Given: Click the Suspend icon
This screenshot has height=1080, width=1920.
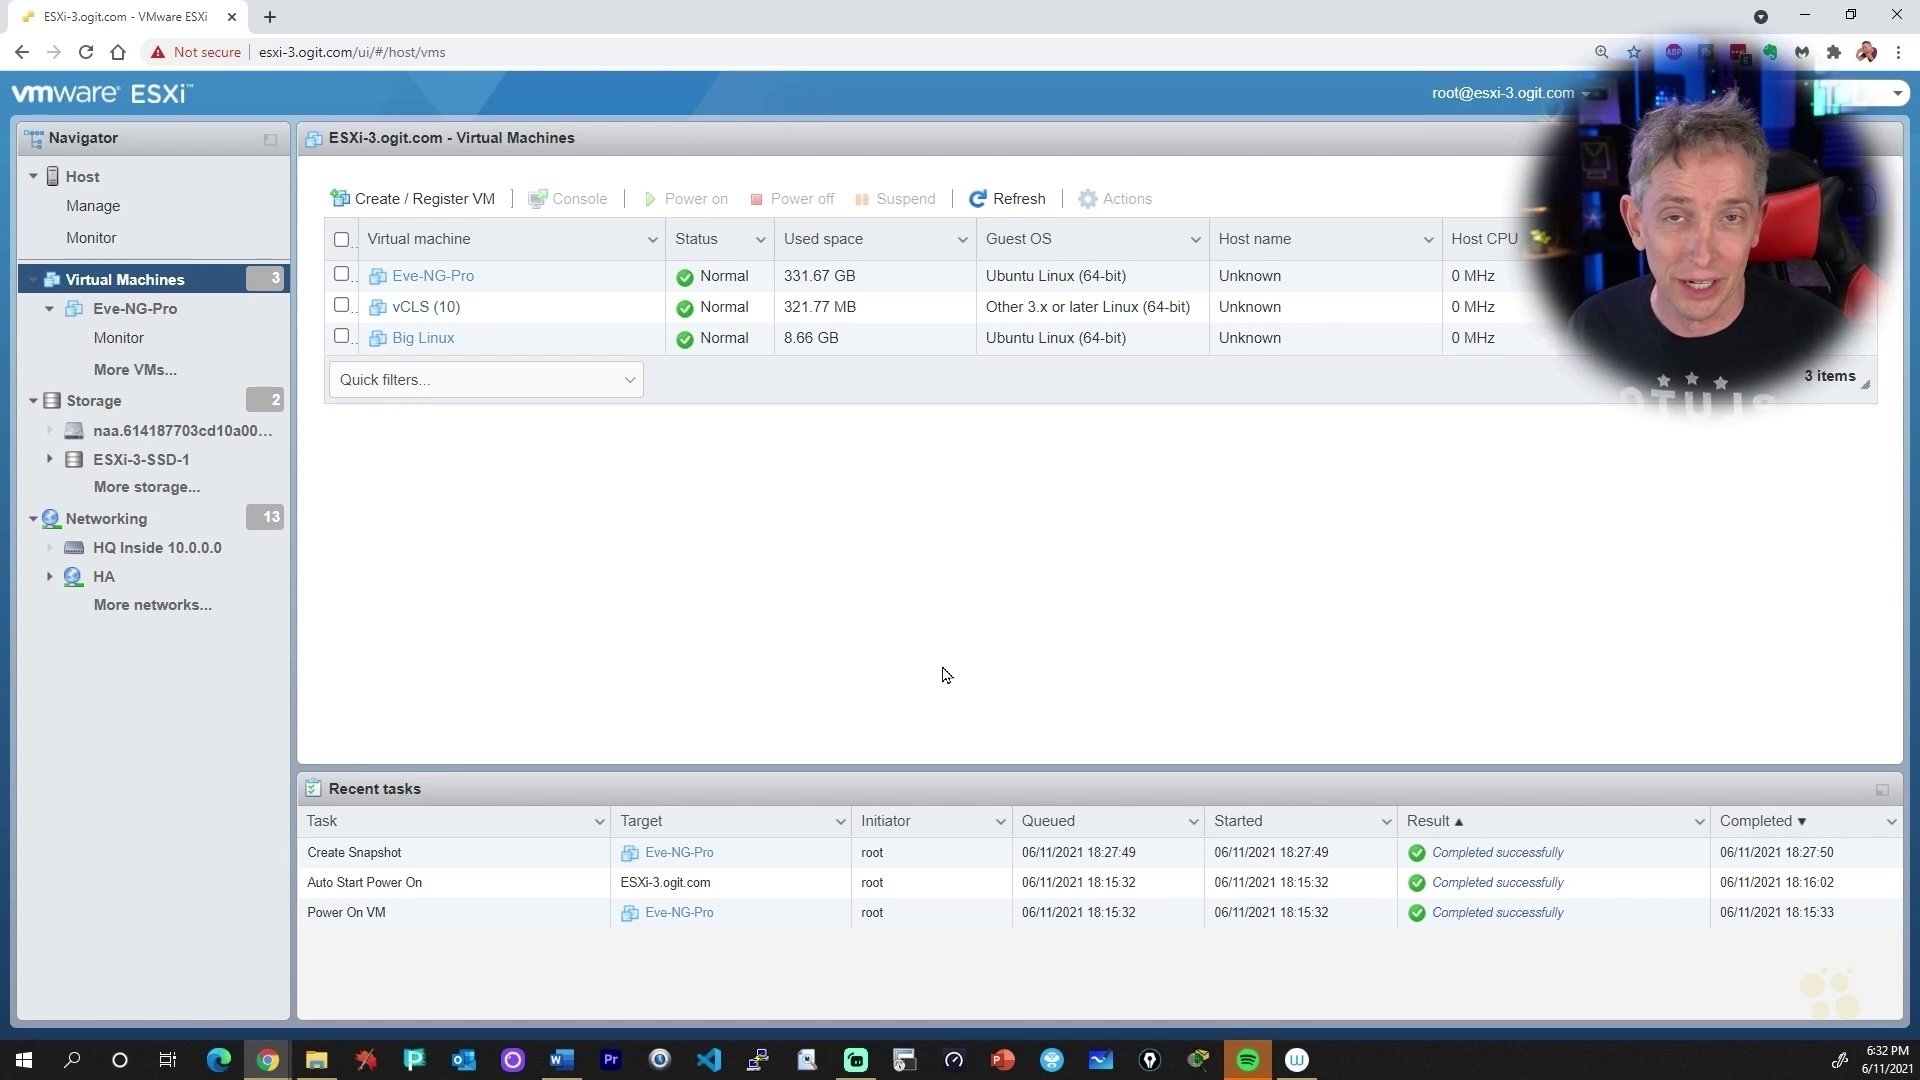Looking at the screenshot, I should pyautogui.click(x=862, y=198).
